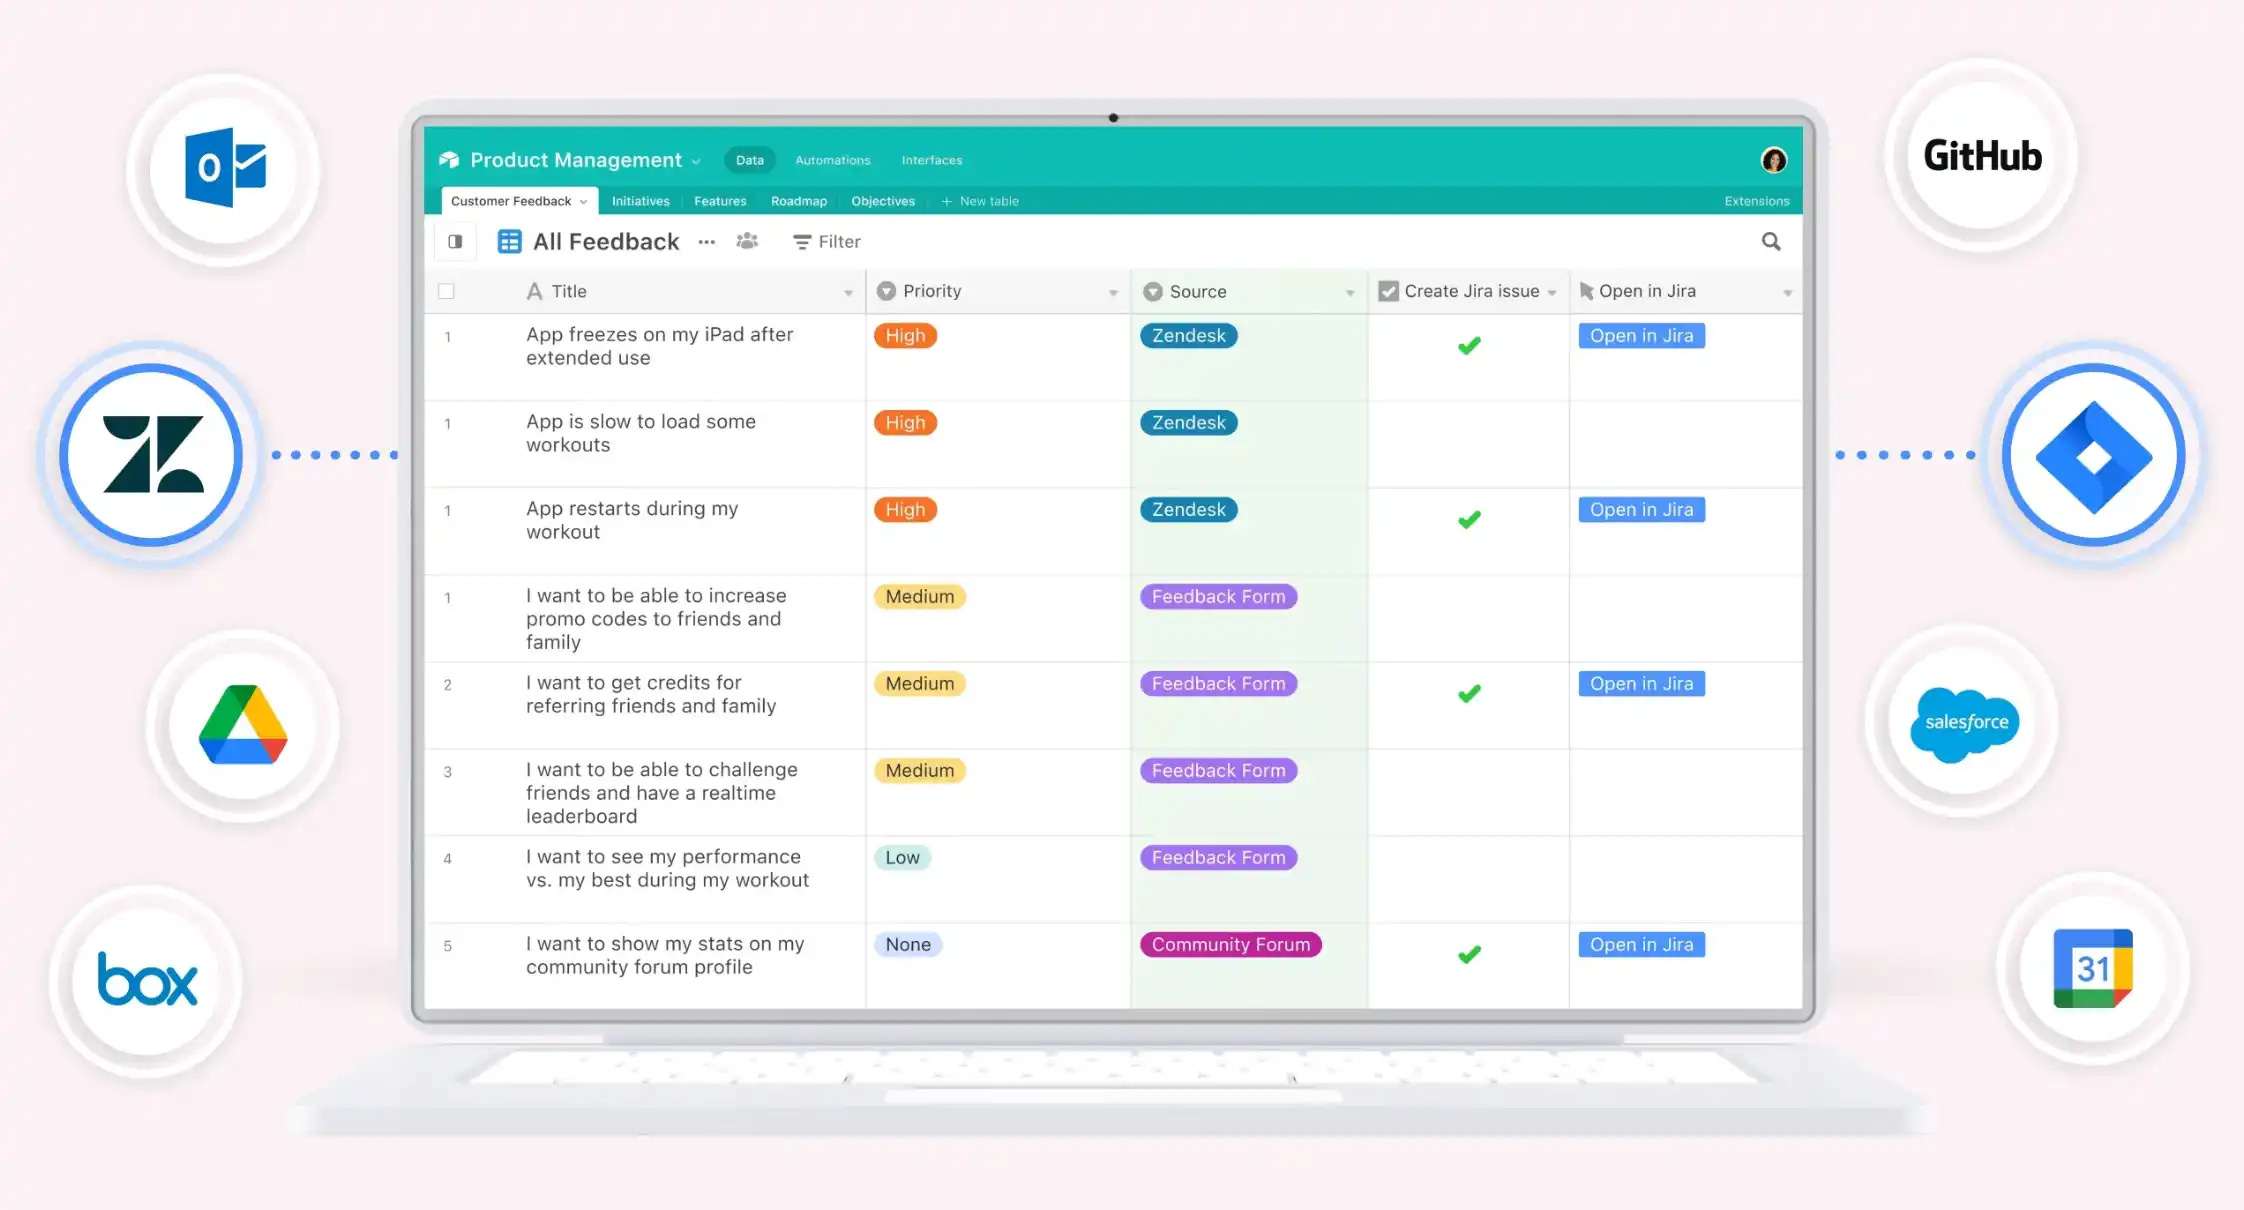Click the All Feedback view name
Image resolution: width=2244 pixels, height=1210 pixels.
pos(606,242)
